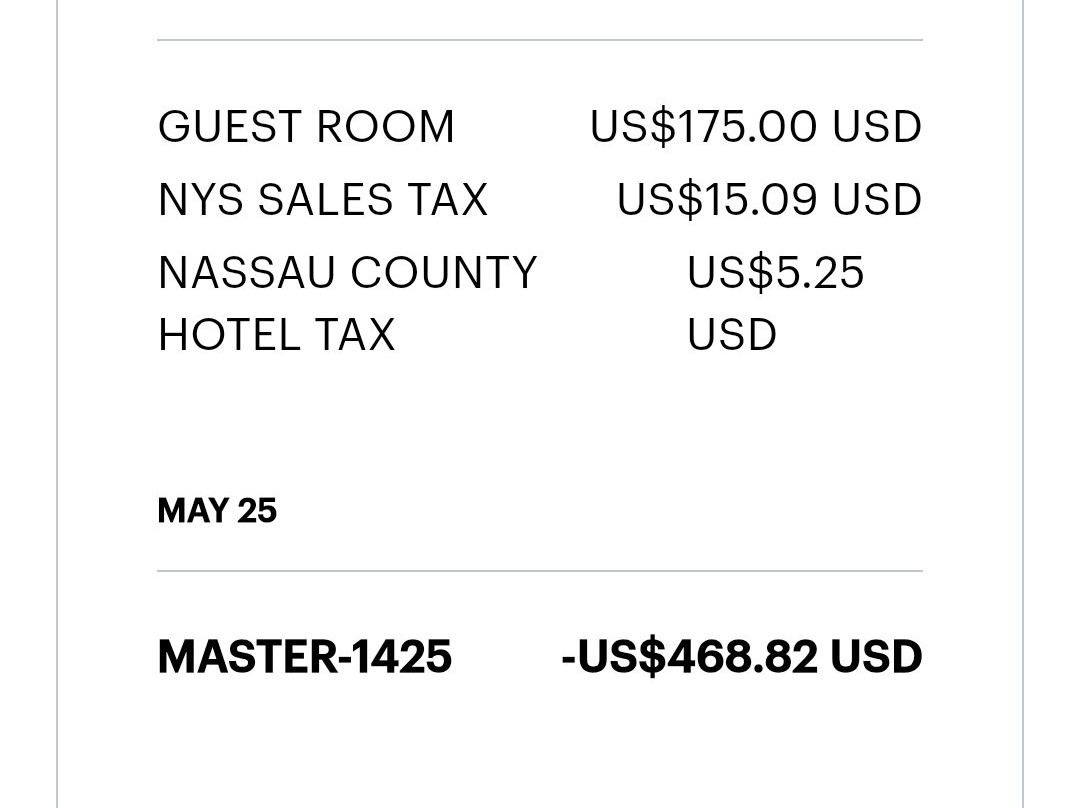Click the USD suffix after US$15.09
Screen dimensions: 1080x808
click(878, 200)
